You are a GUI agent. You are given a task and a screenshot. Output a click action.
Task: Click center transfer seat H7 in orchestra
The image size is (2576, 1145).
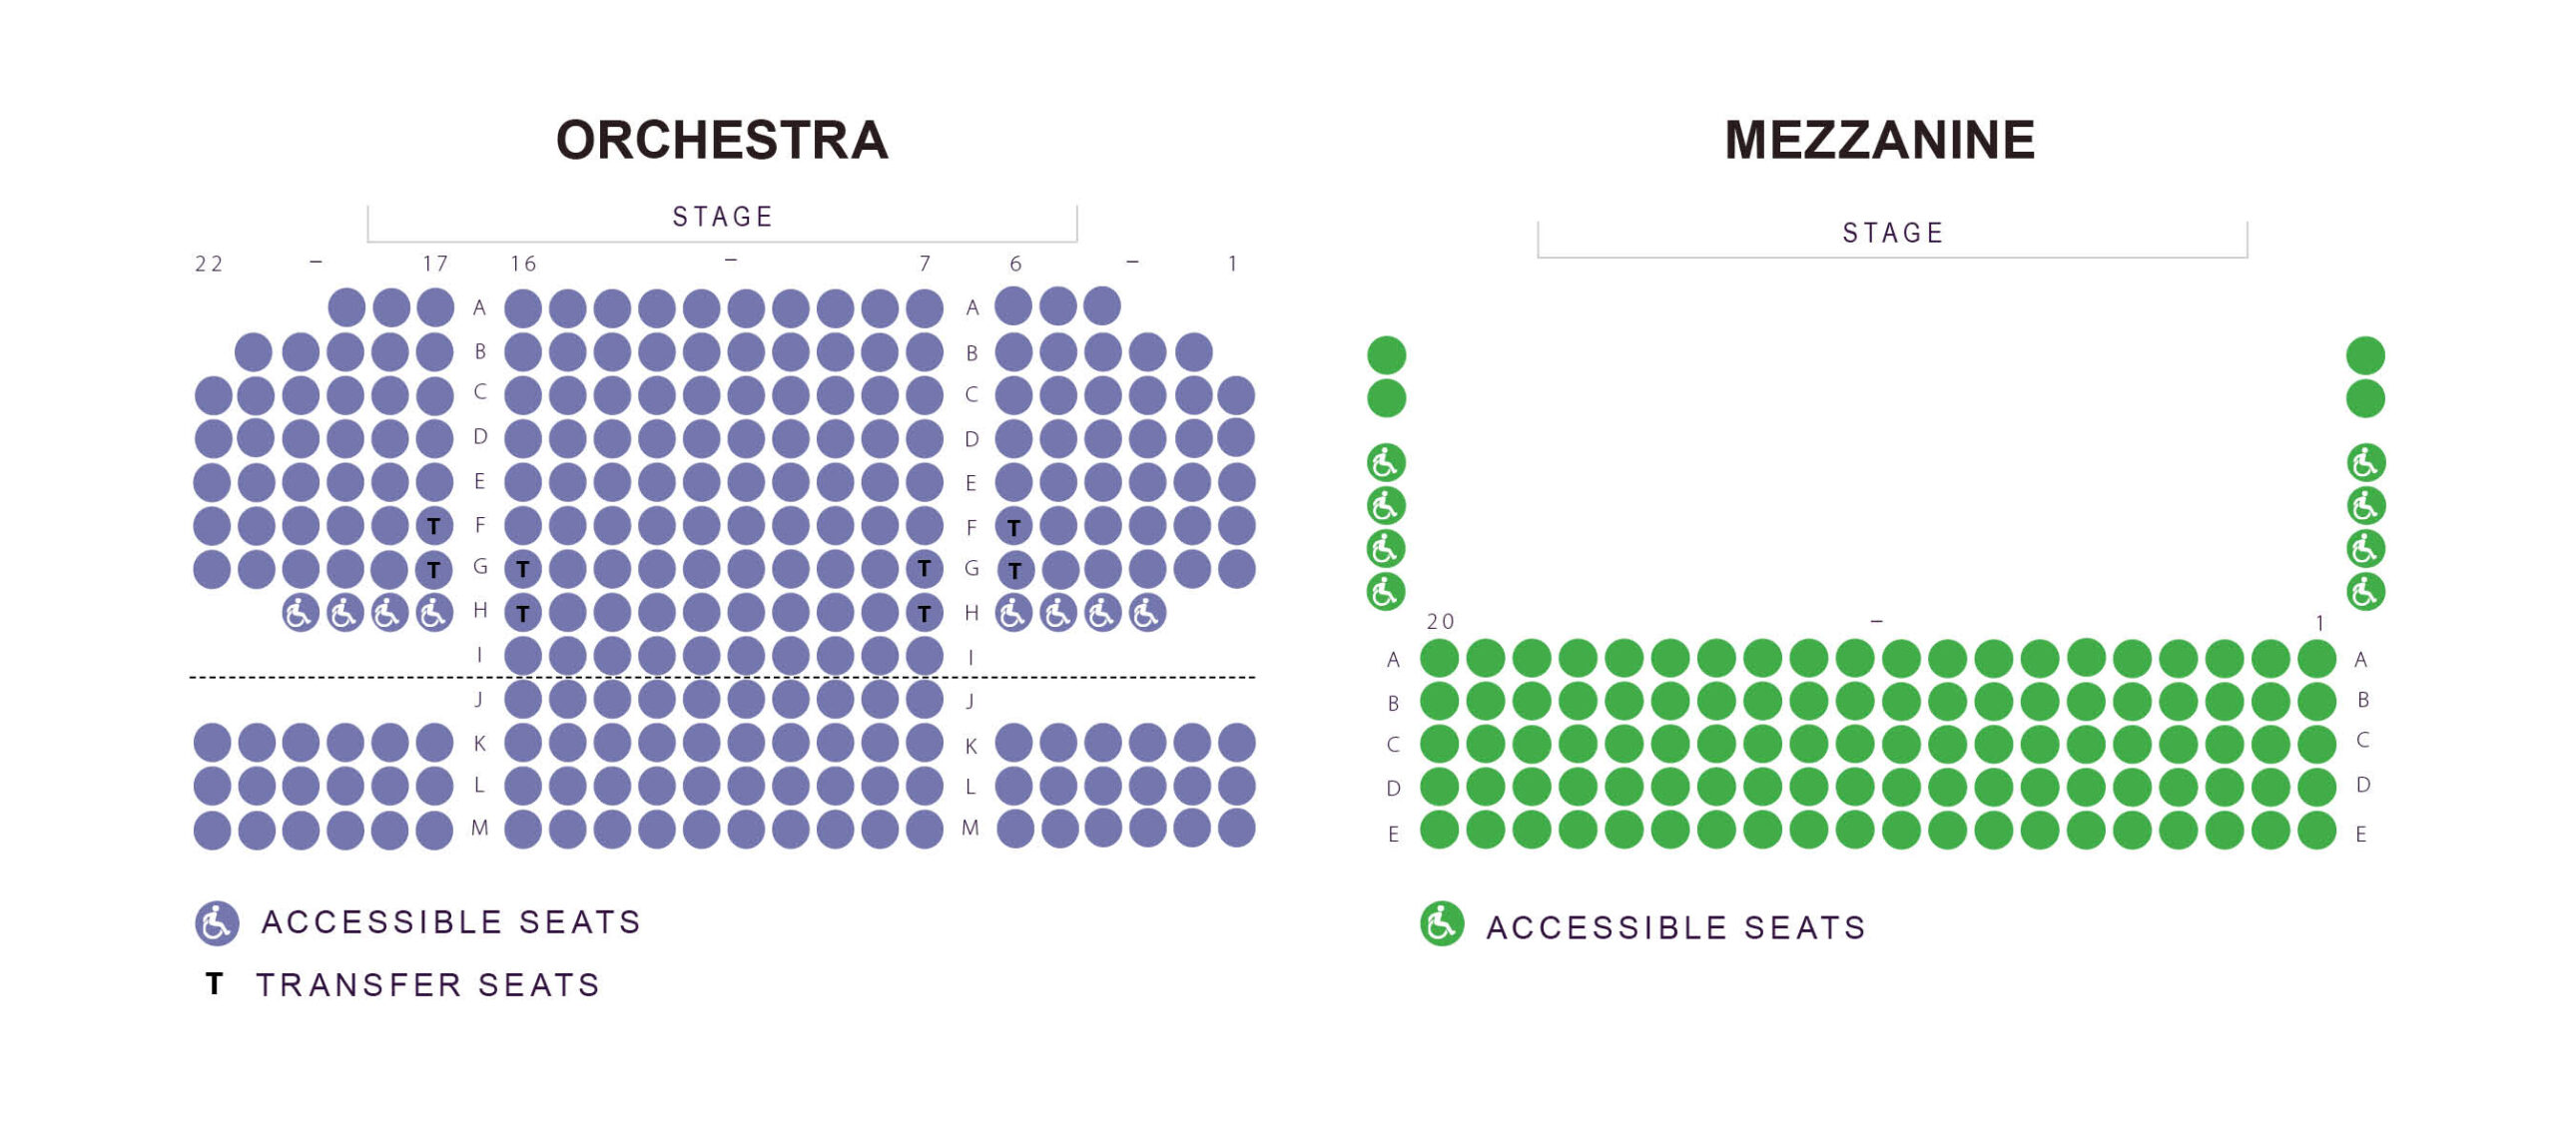[924, 613]
